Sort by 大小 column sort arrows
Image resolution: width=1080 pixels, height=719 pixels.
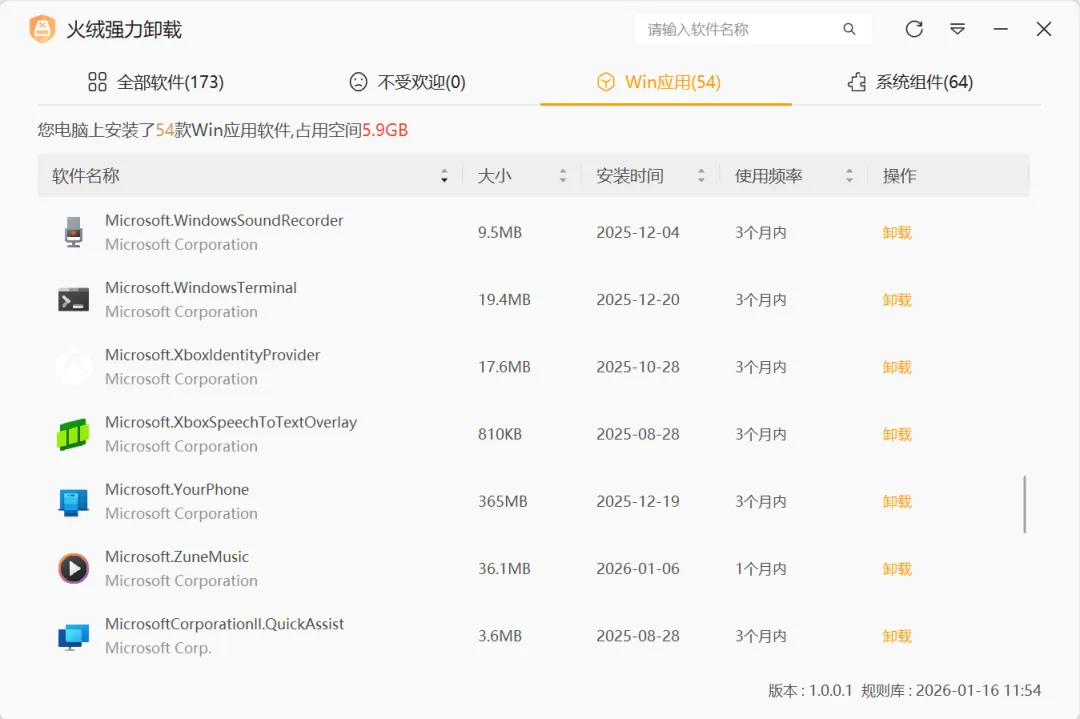(x=563, y=176)
